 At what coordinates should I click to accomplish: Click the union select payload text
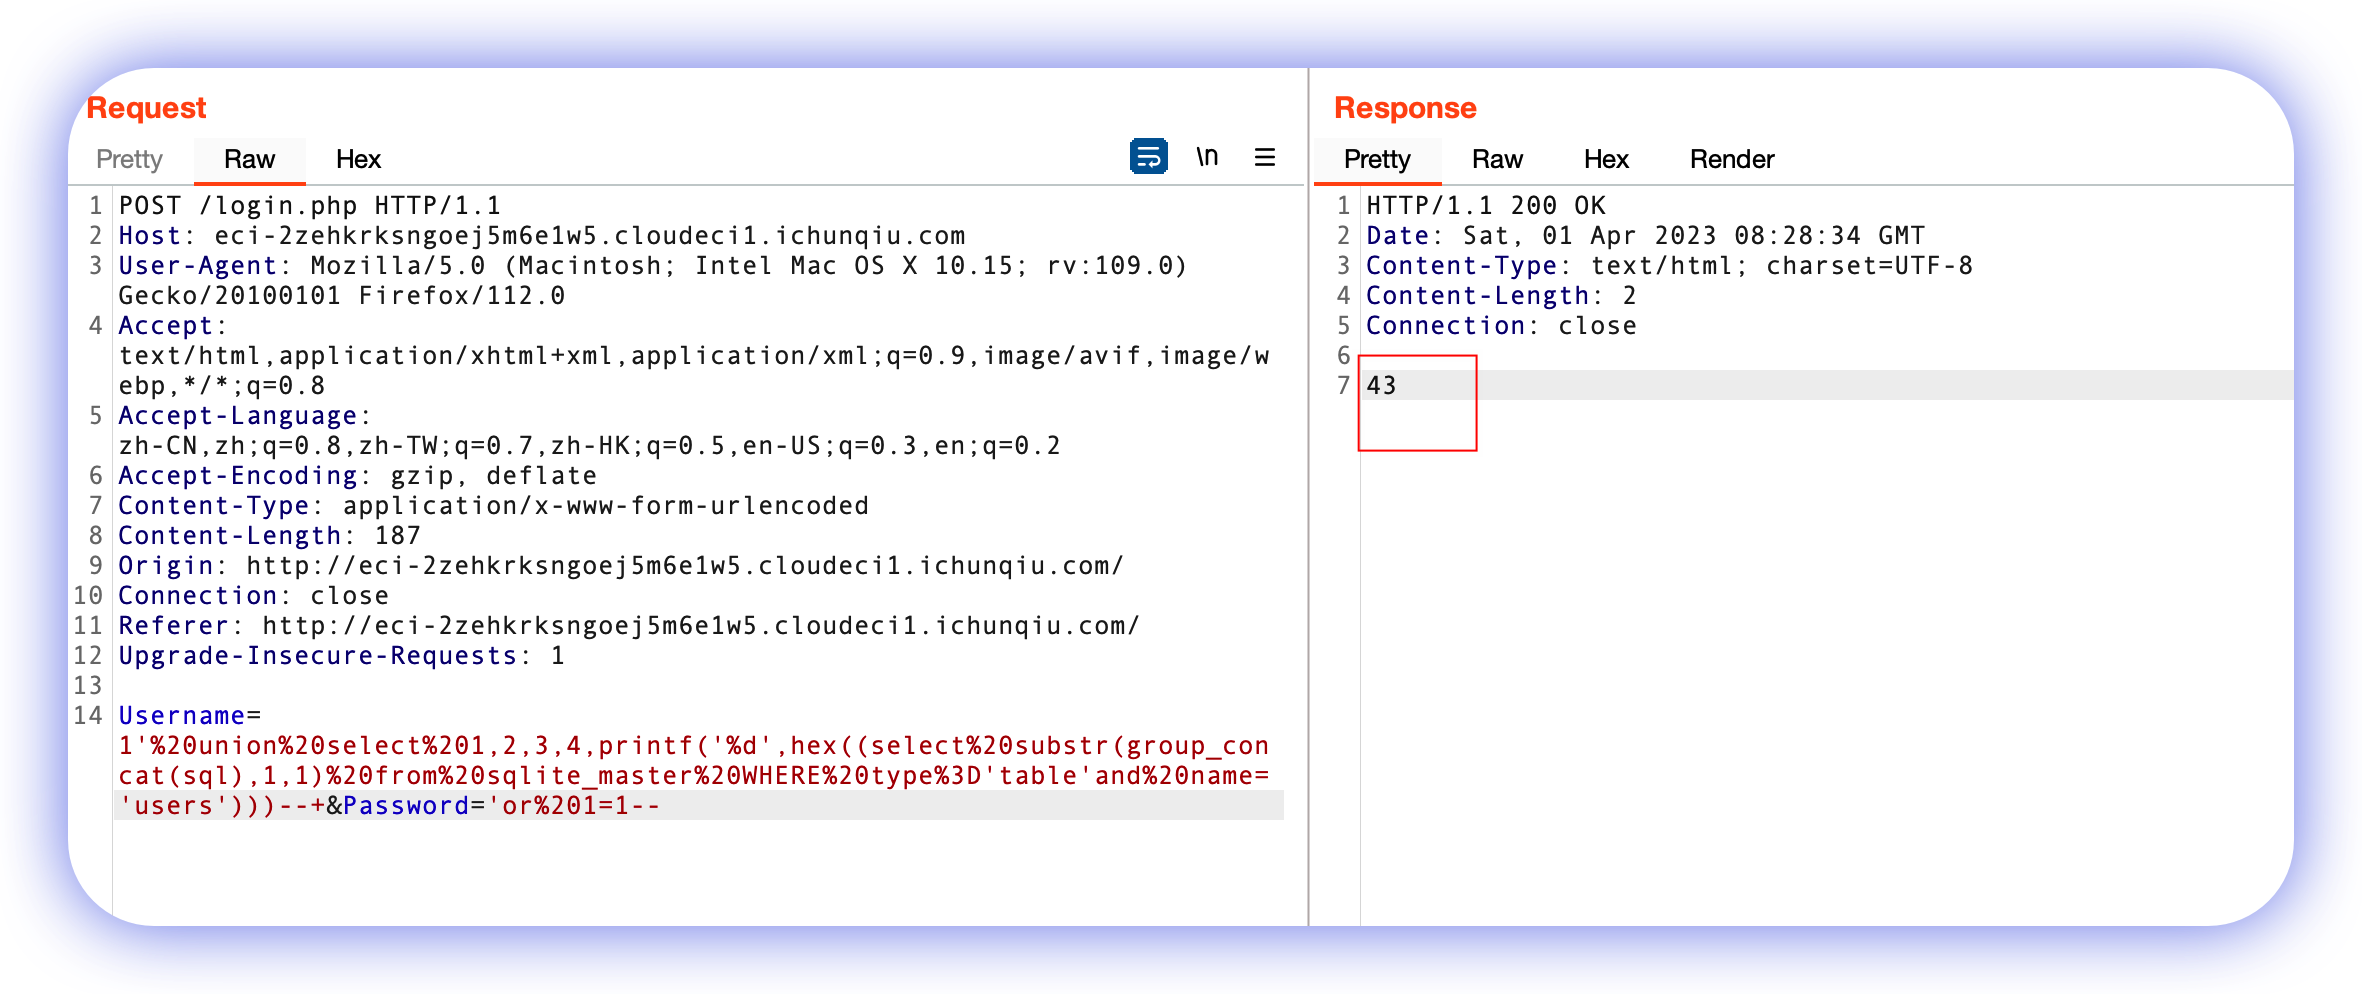[x=693, y=776]
